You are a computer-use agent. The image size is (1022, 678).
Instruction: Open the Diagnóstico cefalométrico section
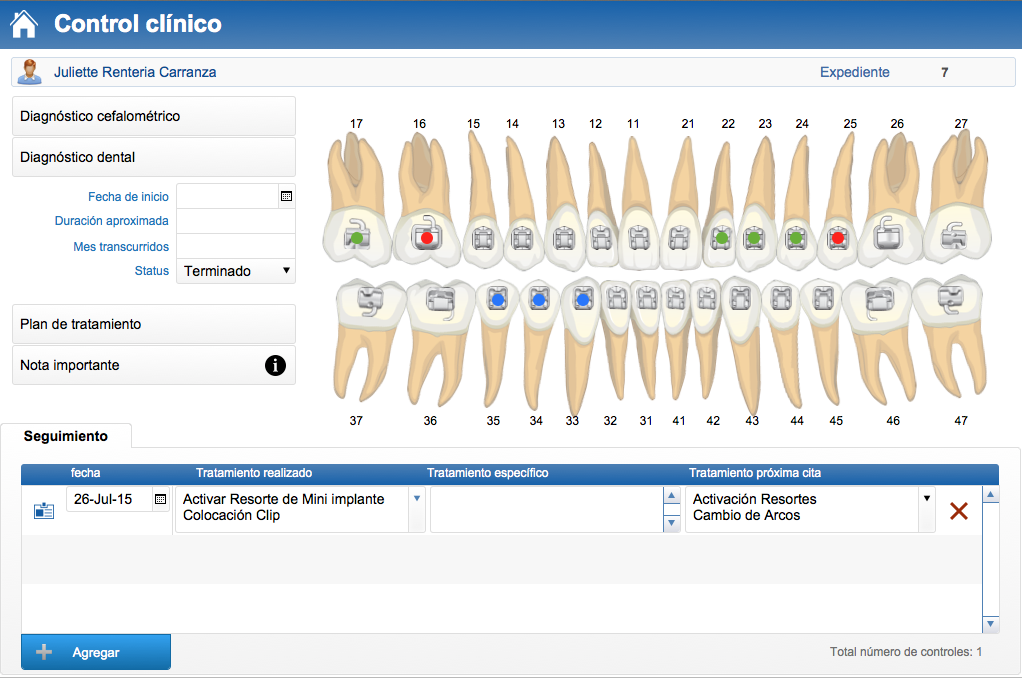tap(153, 116)
